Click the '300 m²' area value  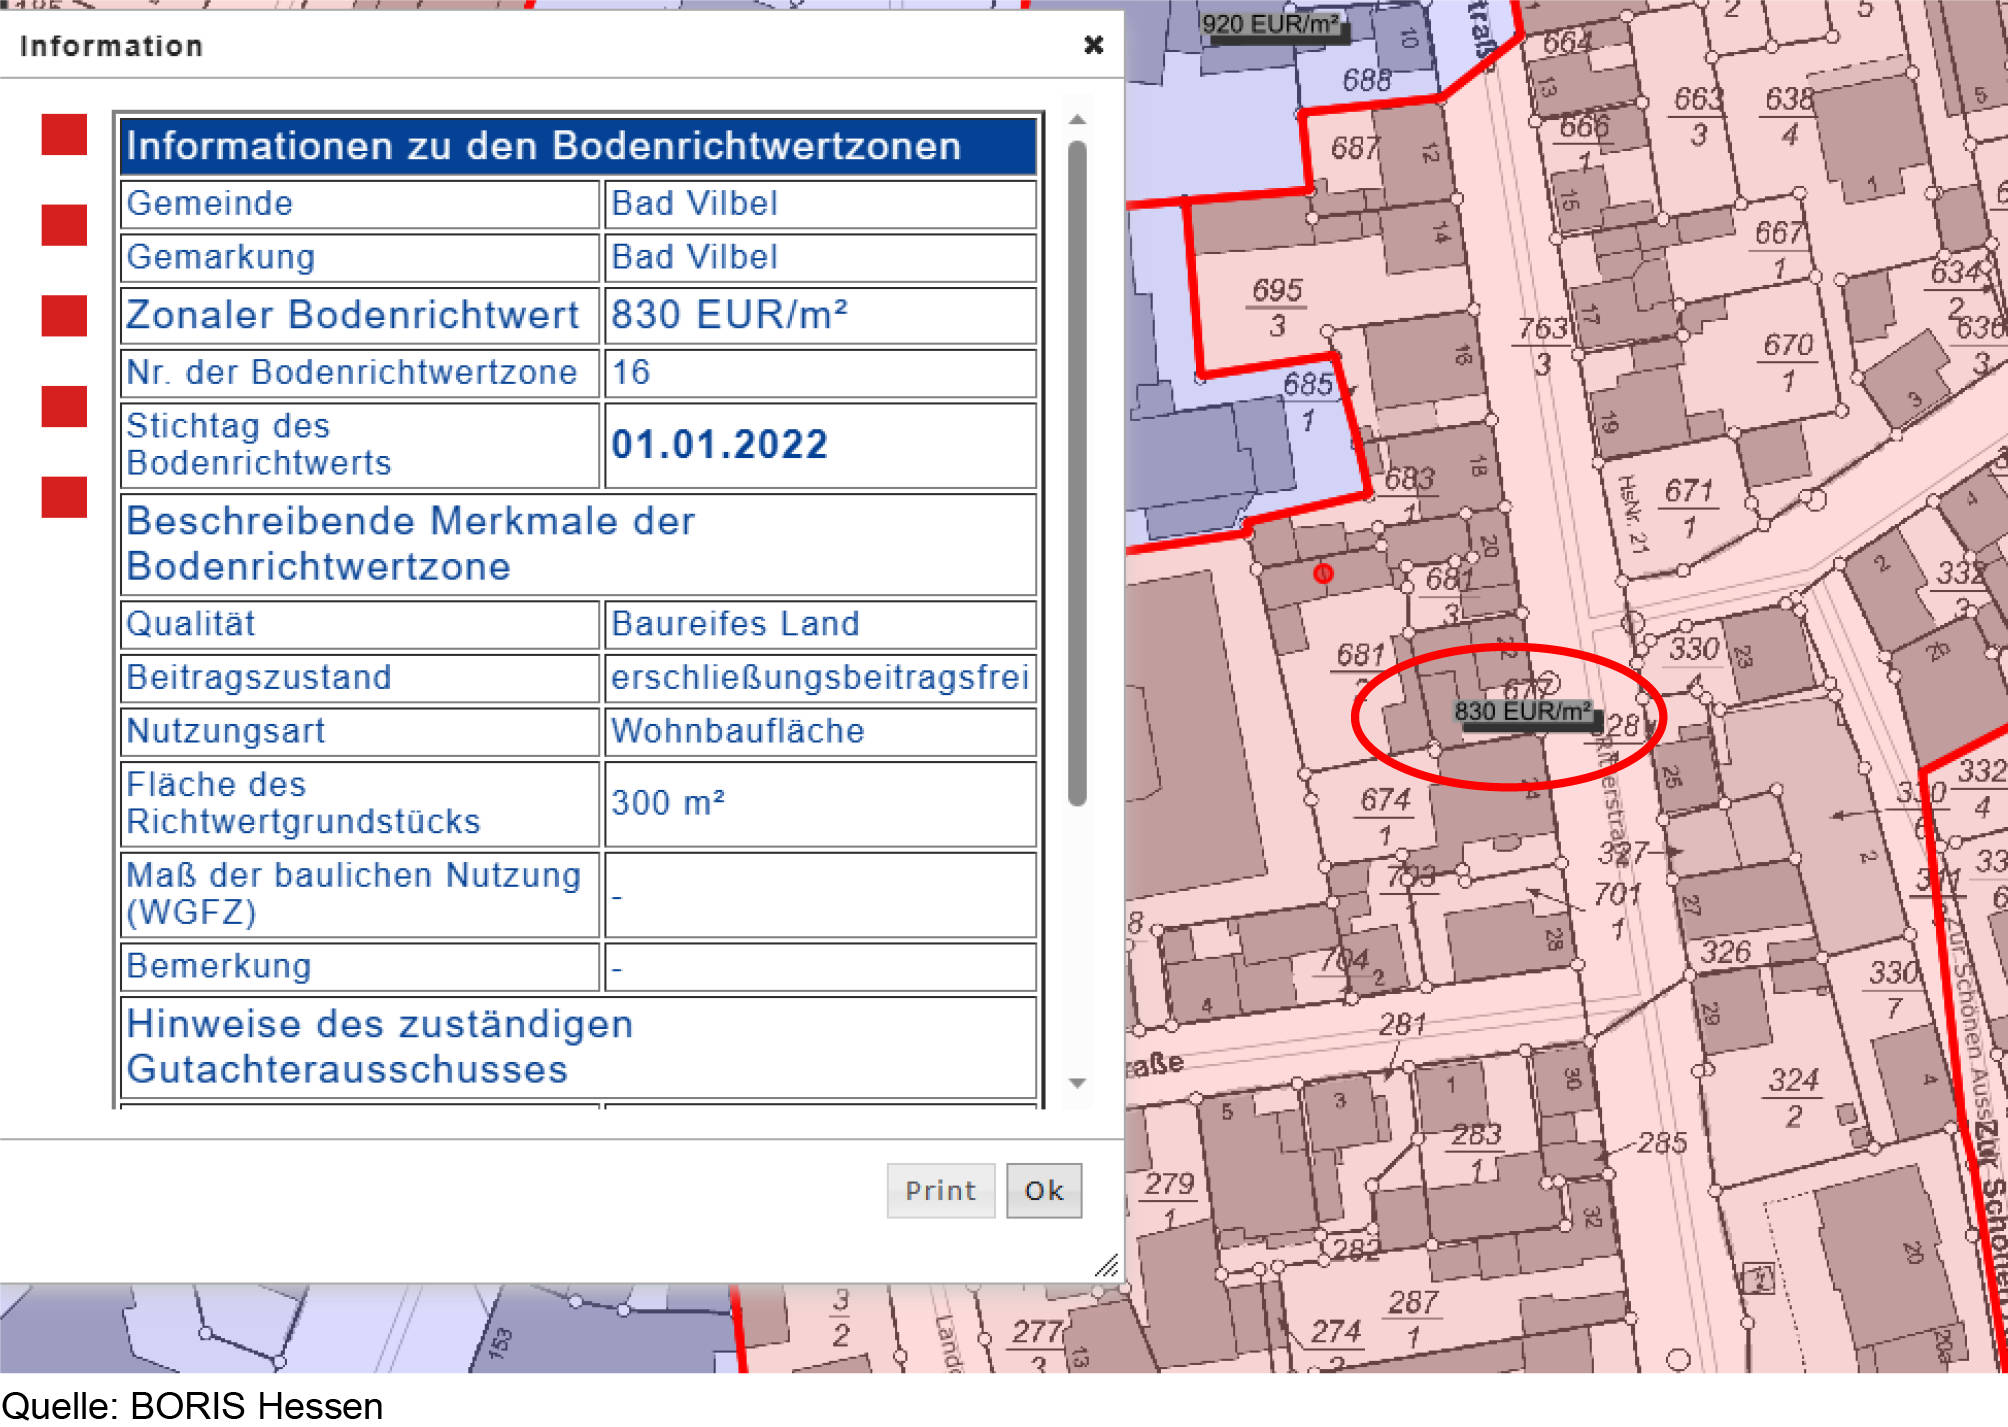tap(668, 802)
